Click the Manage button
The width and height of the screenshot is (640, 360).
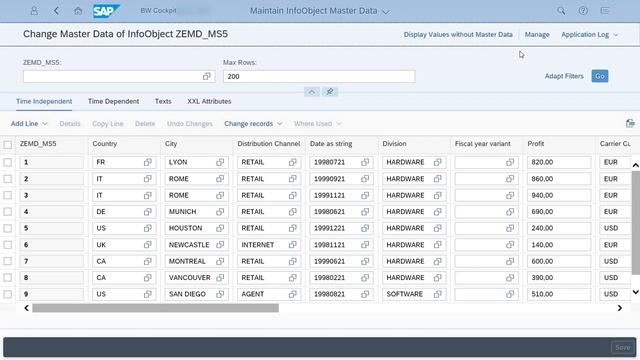point(537,35)
